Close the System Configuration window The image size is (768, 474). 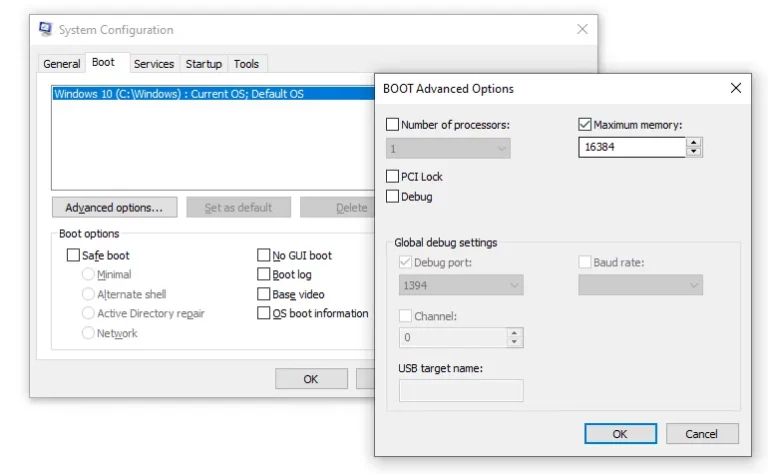point(582,29)
